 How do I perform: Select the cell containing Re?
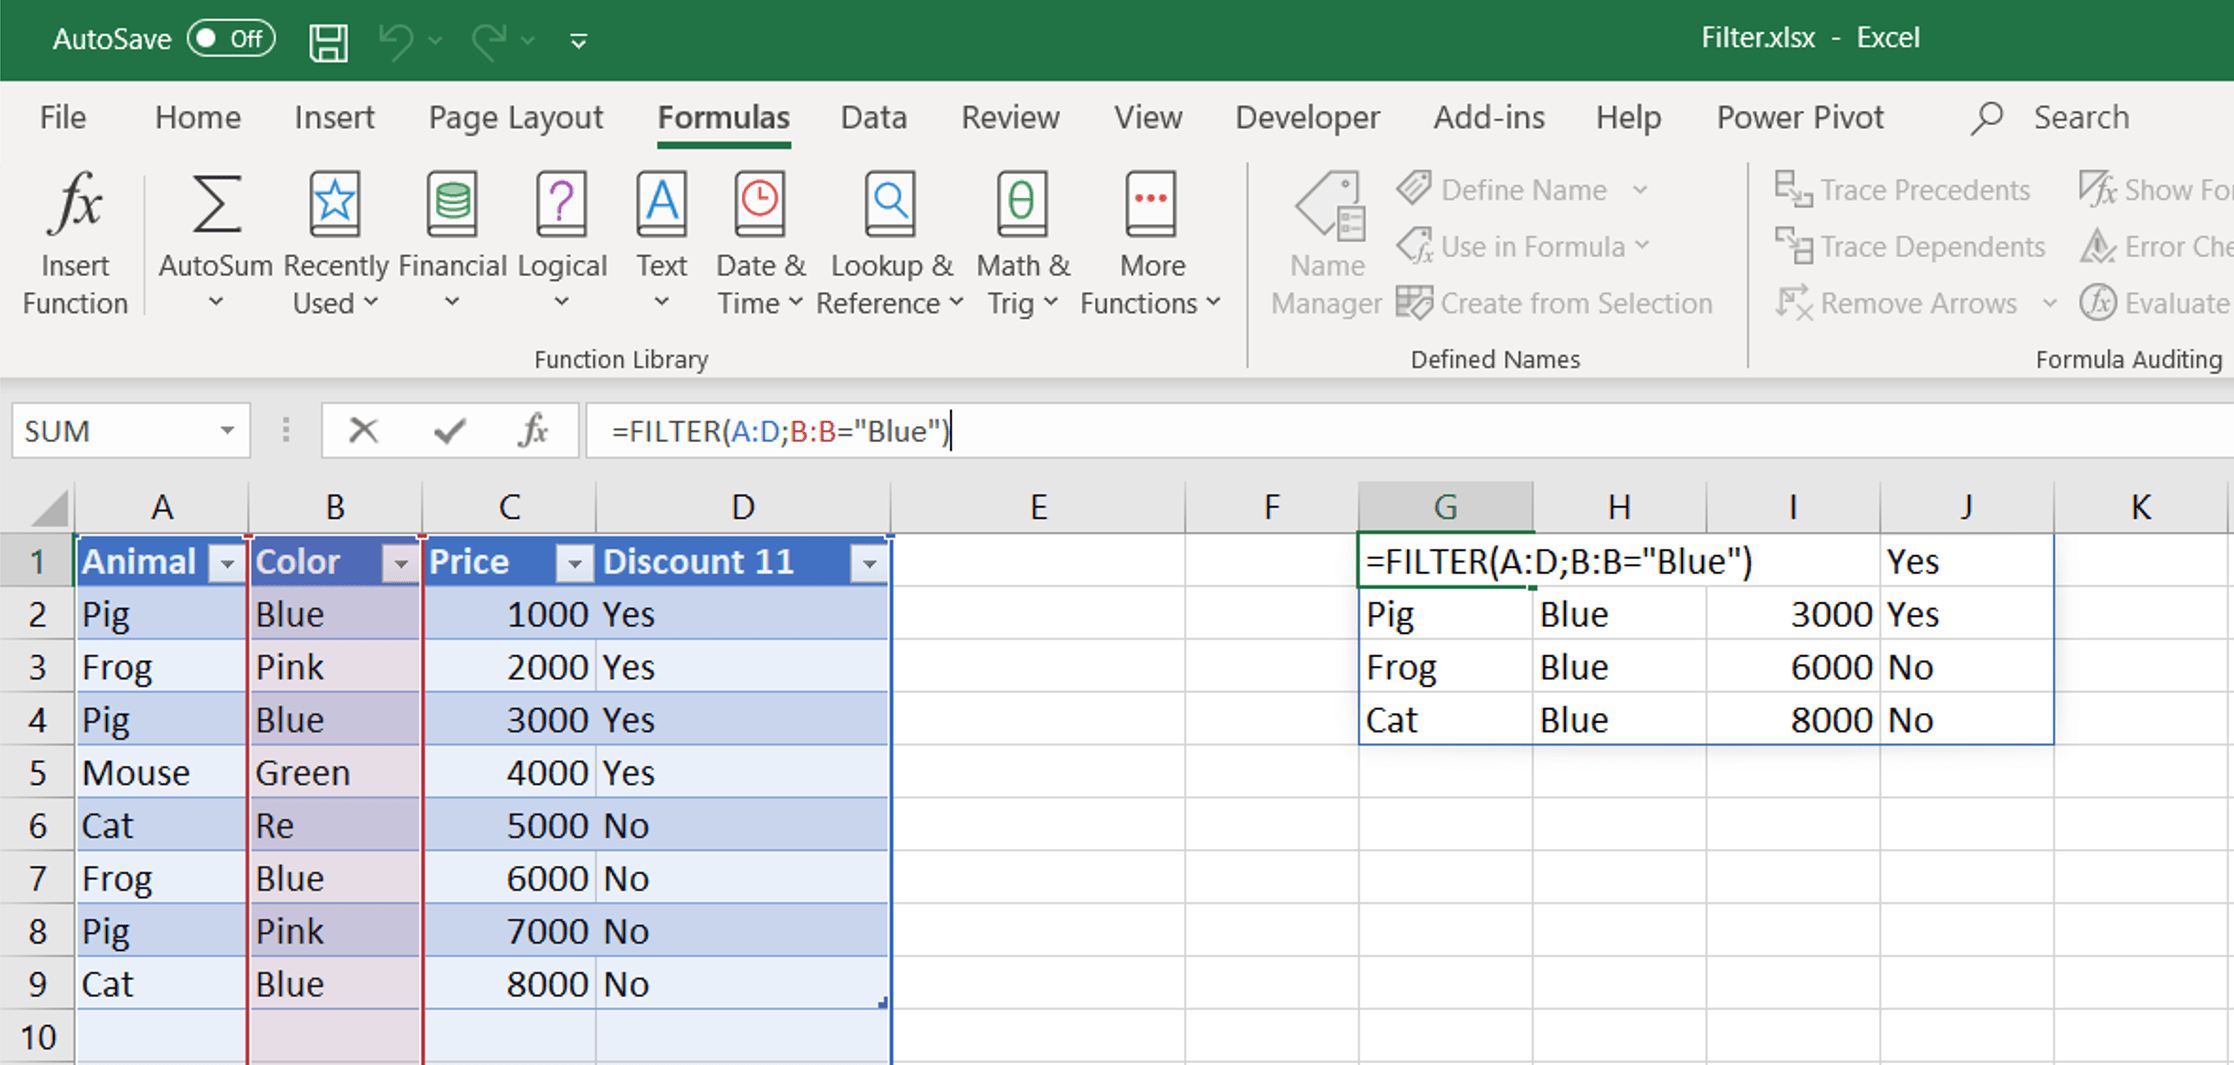pyautogui.click(x=335, y=826)
